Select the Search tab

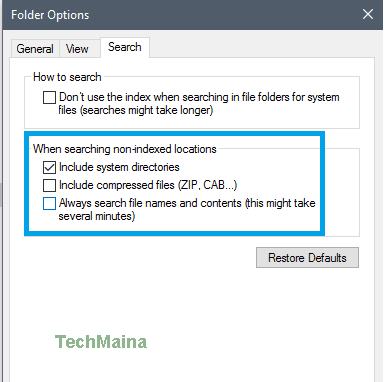point(125,47)
